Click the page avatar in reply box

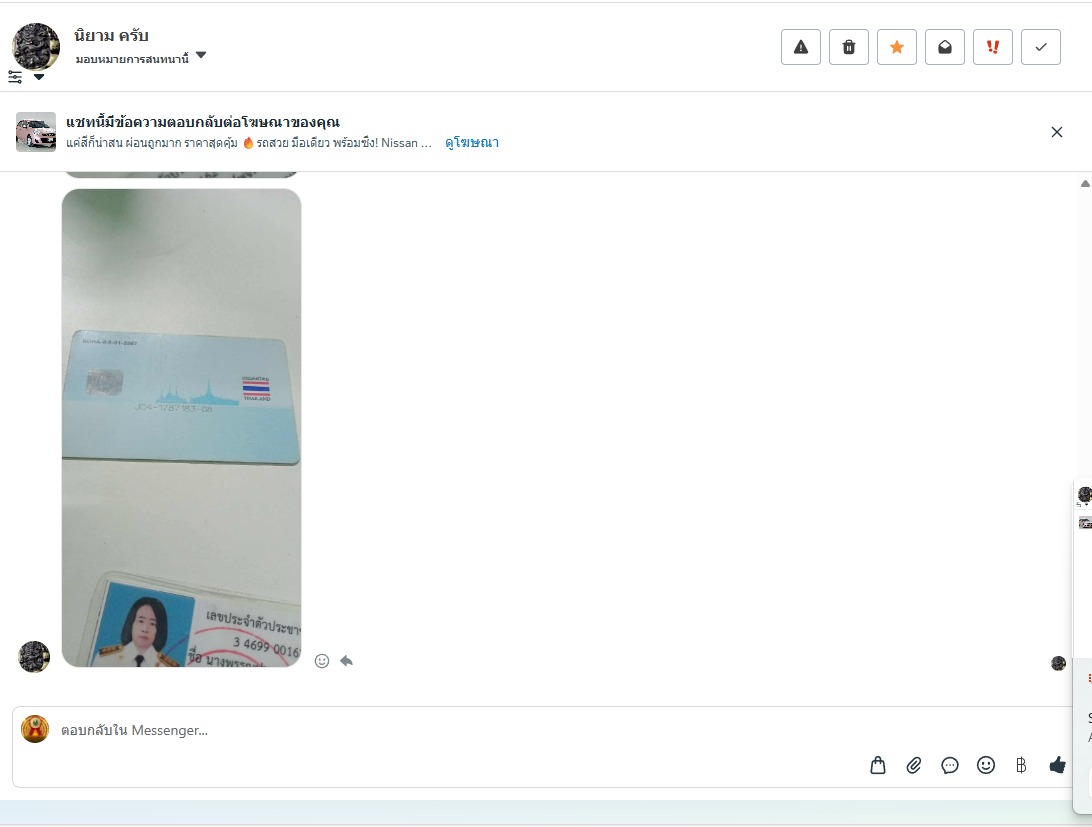tap(35, 729)
